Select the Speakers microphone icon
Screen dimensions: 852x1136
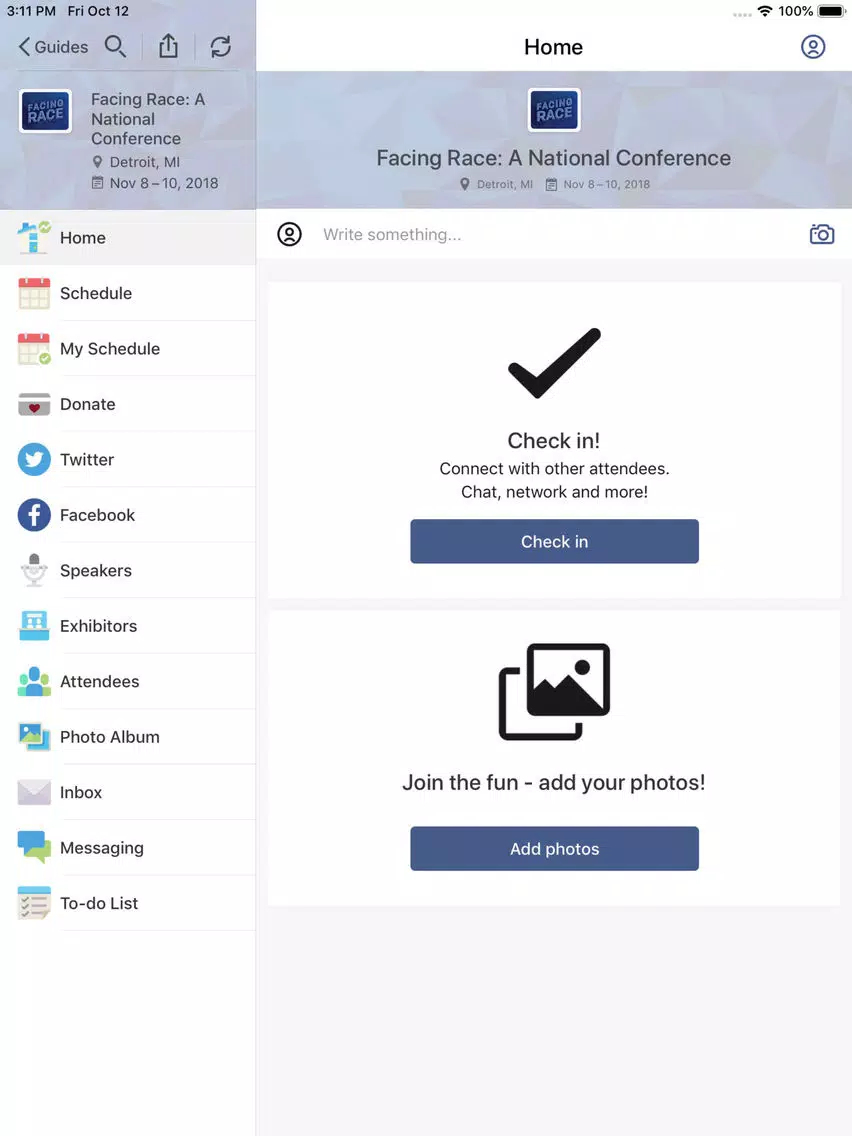(34, 570)
